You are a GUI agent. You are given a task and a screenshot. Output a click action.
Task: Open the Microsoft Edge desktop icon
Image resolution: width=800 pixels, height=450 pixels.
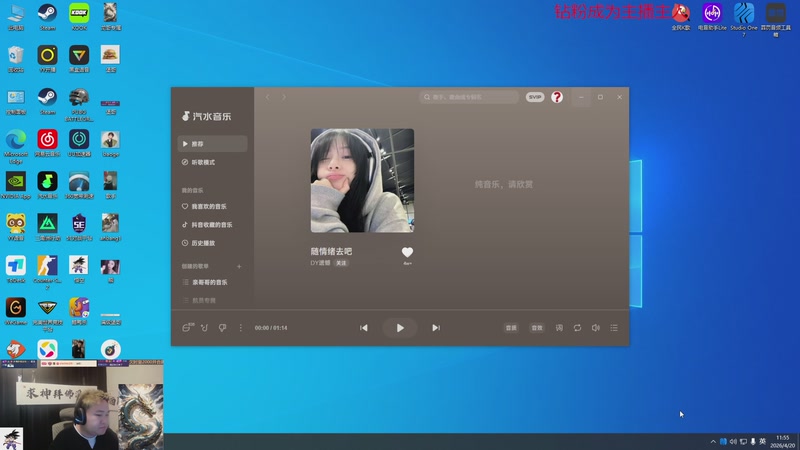(16, 146)
